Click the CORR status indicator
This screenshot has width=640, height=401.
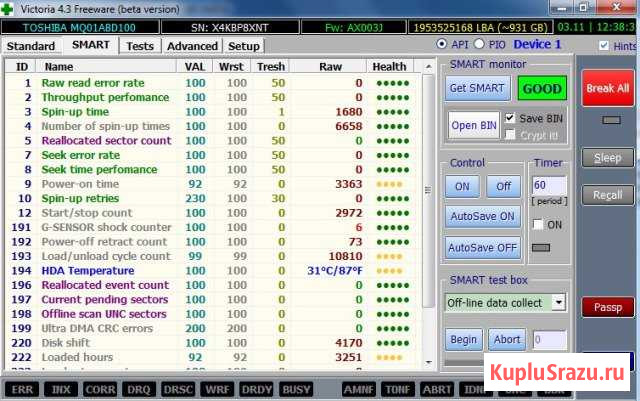100,387
